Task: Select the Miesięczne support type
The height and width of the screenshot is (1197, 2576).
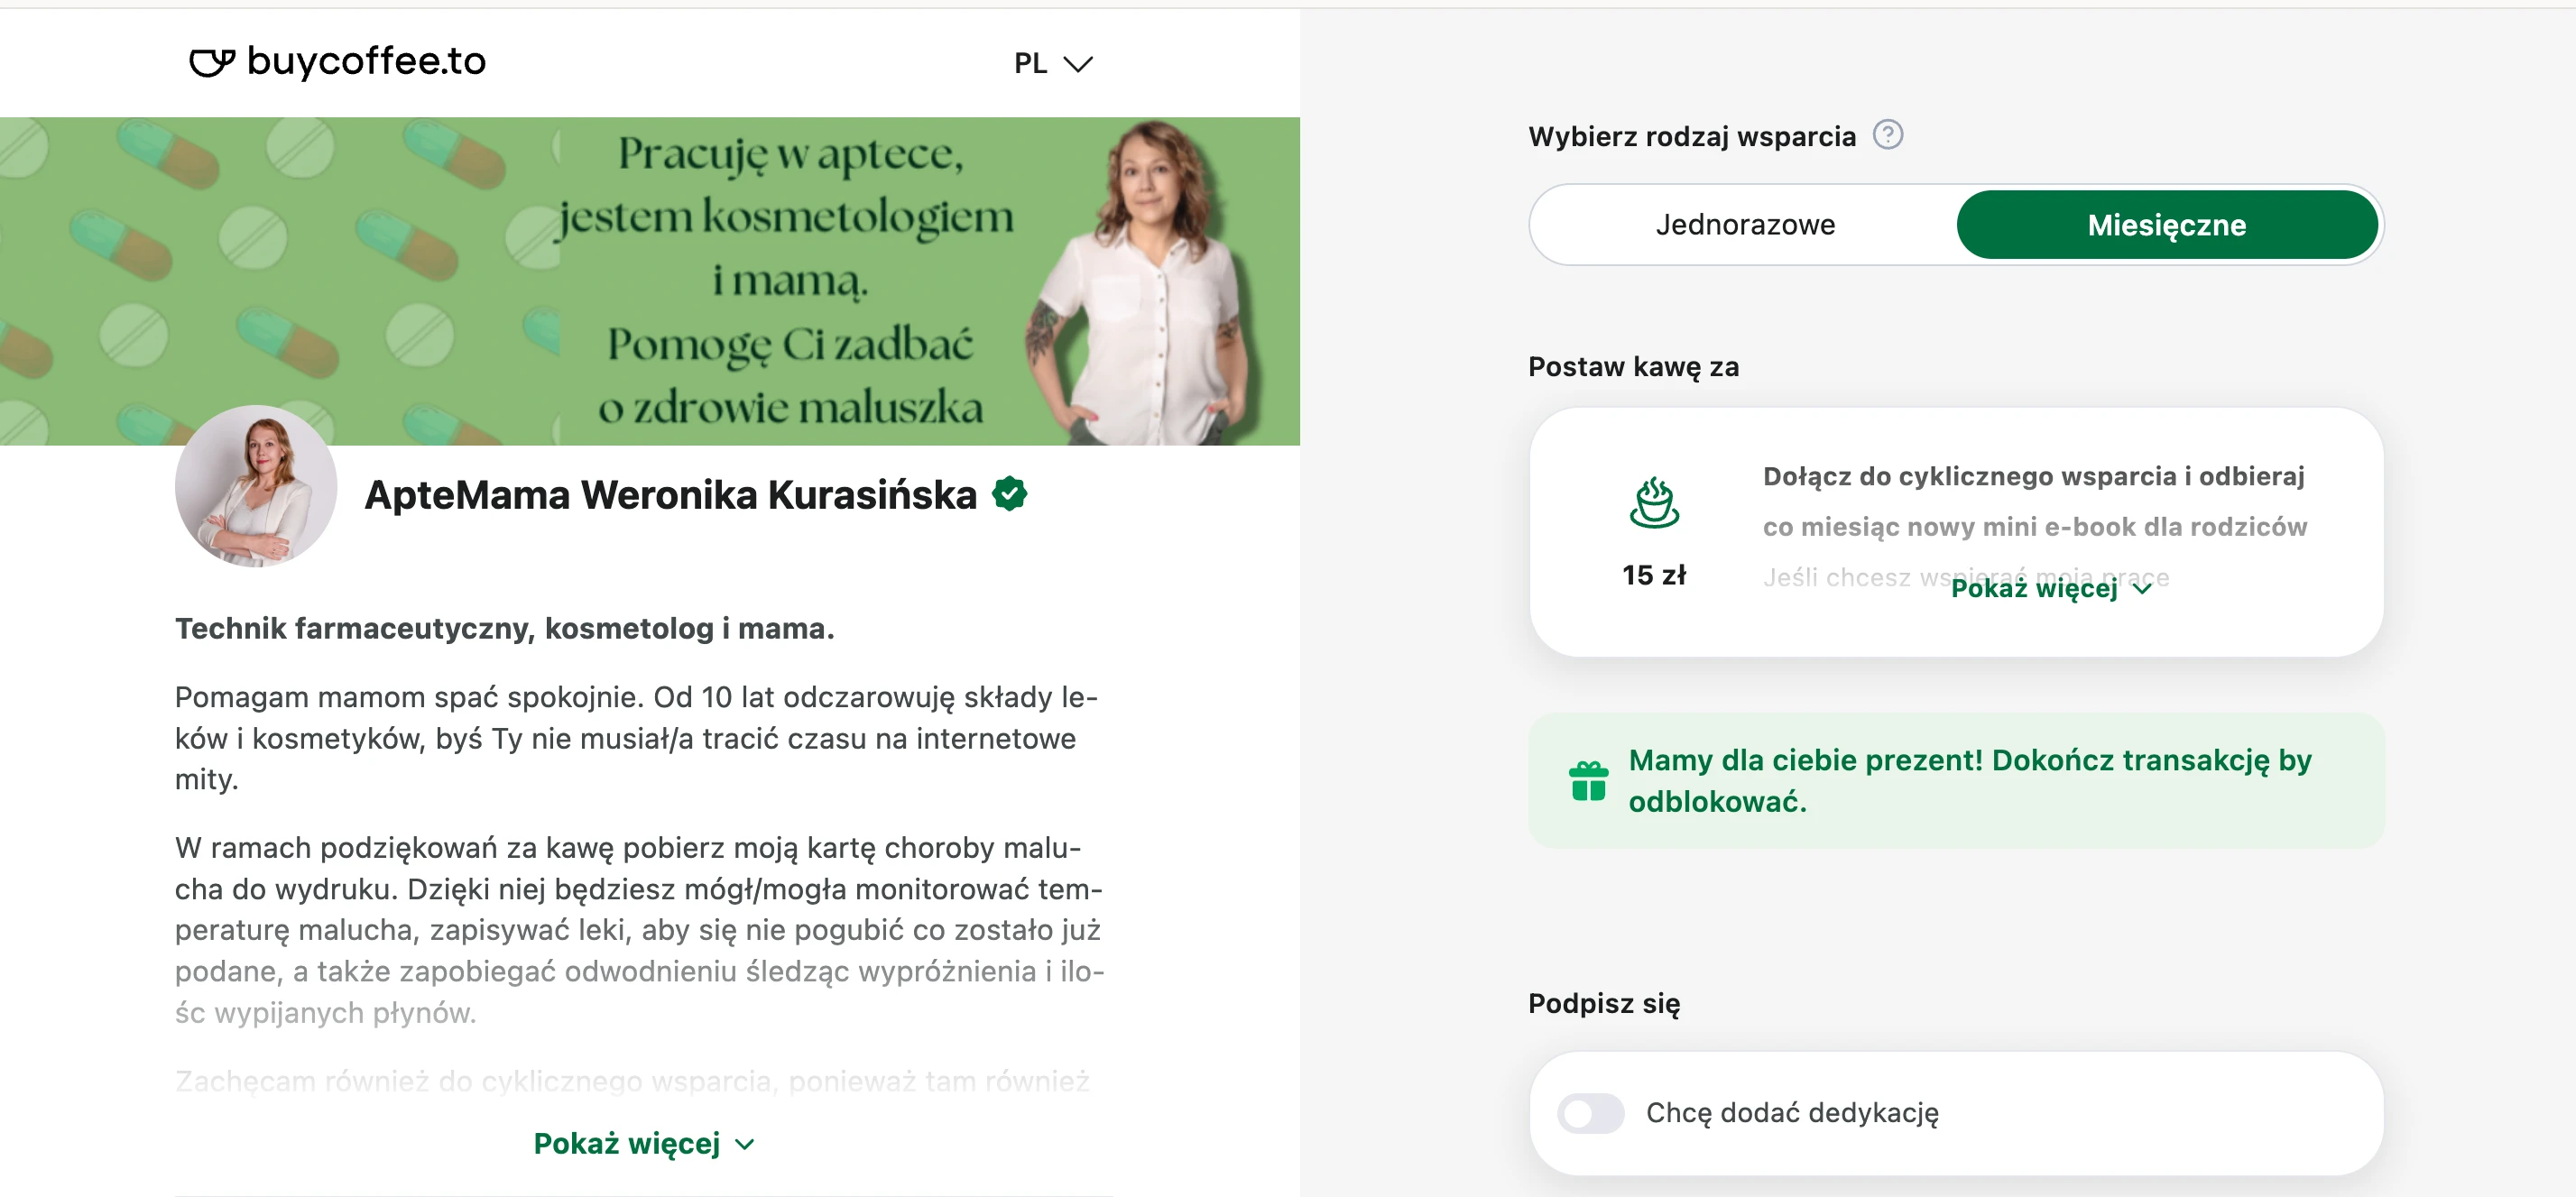Action: point(2166,225)
